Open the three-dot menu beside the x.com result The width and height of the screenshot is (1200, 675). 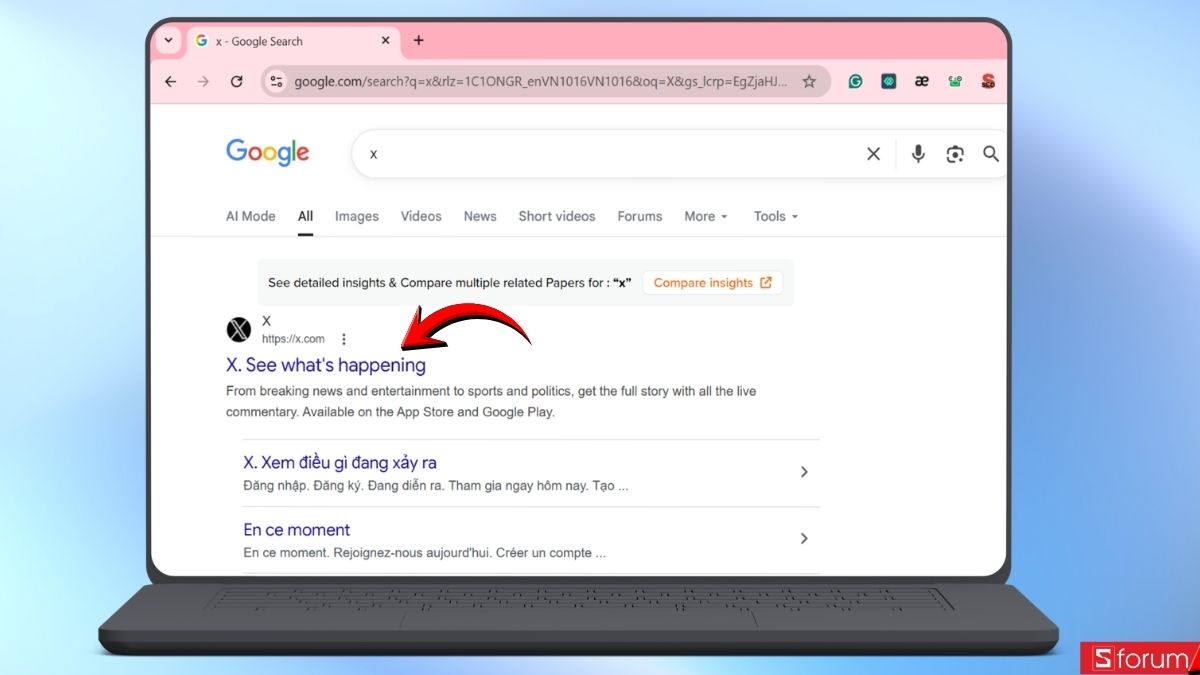point(344,339)
